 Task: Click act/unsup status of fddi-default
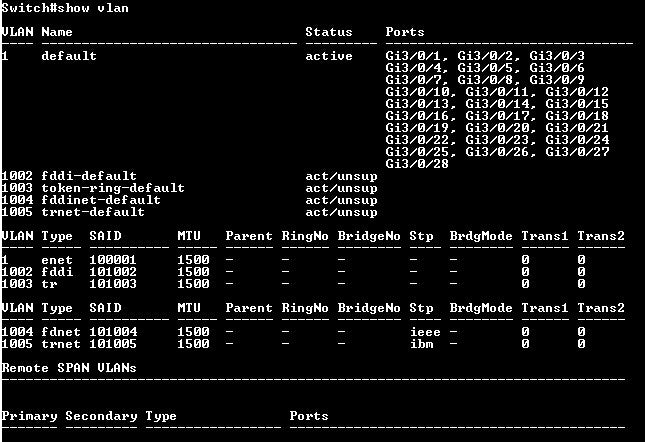[341, 176]
